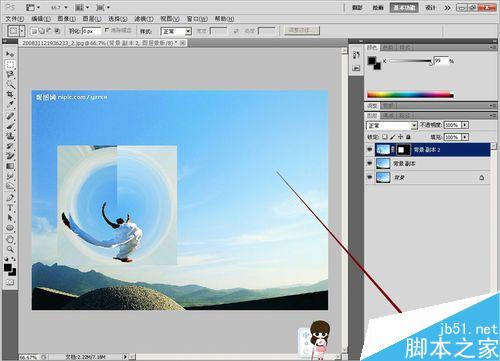500x361 pixels.
Task: Switch to the 摄影 workspace
Action: [357, 7]
